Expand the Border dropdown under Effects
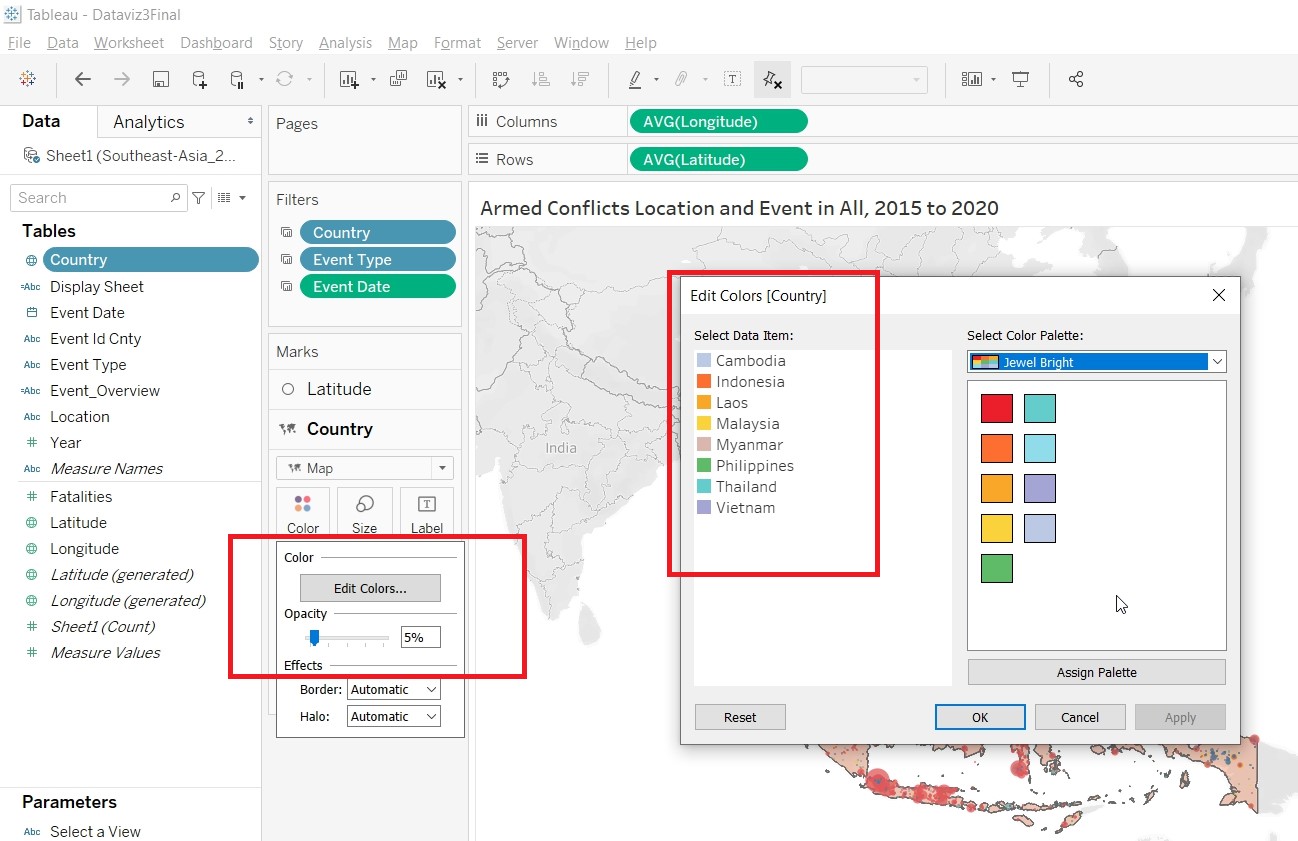Screen dimensions: 1298x841 [x=393, y=690]
